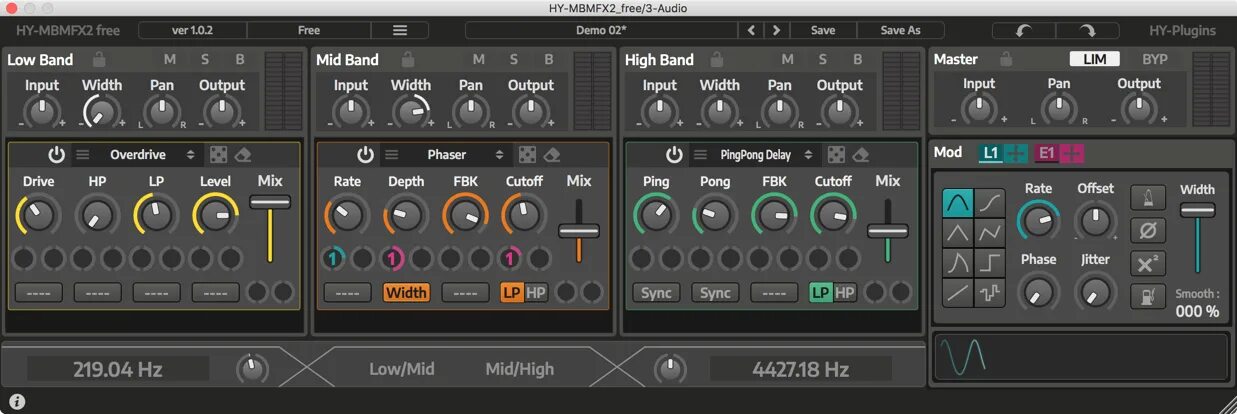
Task: Erase the Phaser effect settings
Action: [x=552, y=155]
